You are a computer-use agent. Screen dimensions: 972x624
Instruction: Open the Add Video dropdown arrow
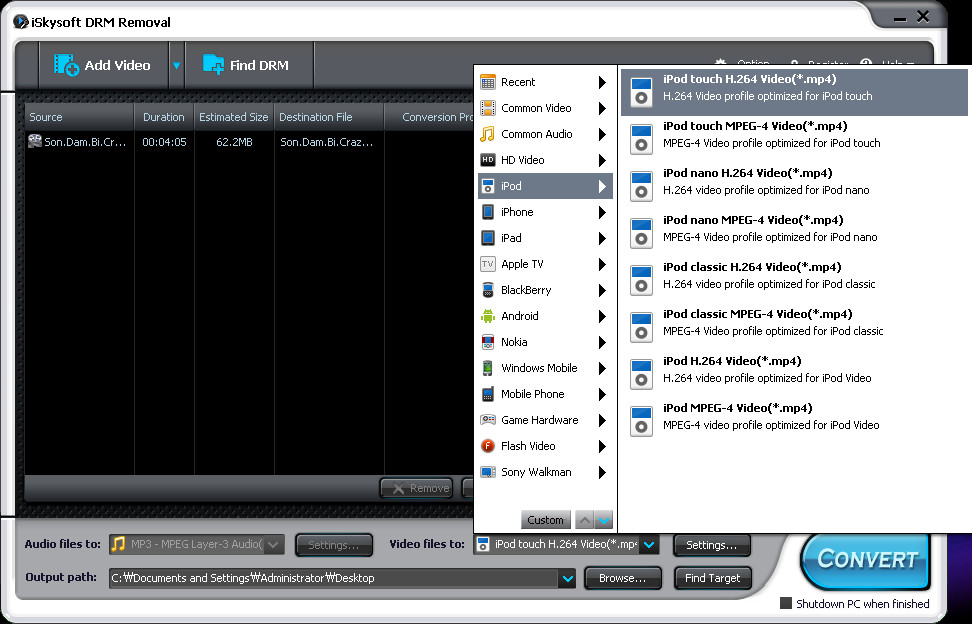pyautogui.click(x=177, y=65)
